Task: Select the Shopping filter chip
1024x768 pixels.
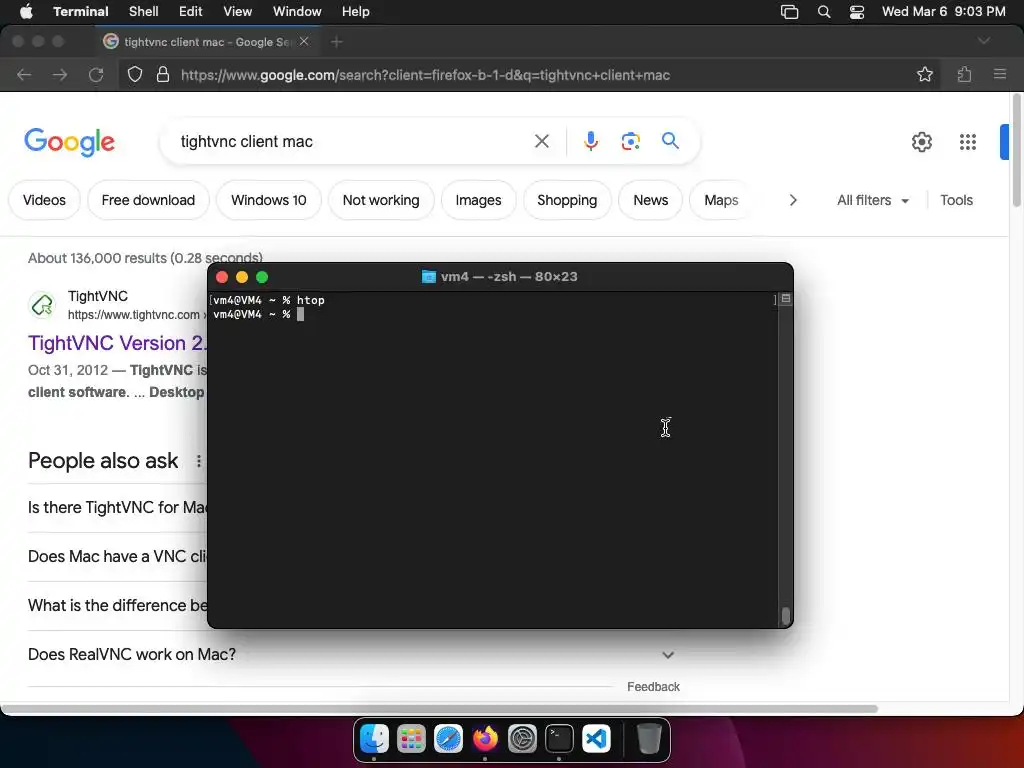Action: point(567,200)
